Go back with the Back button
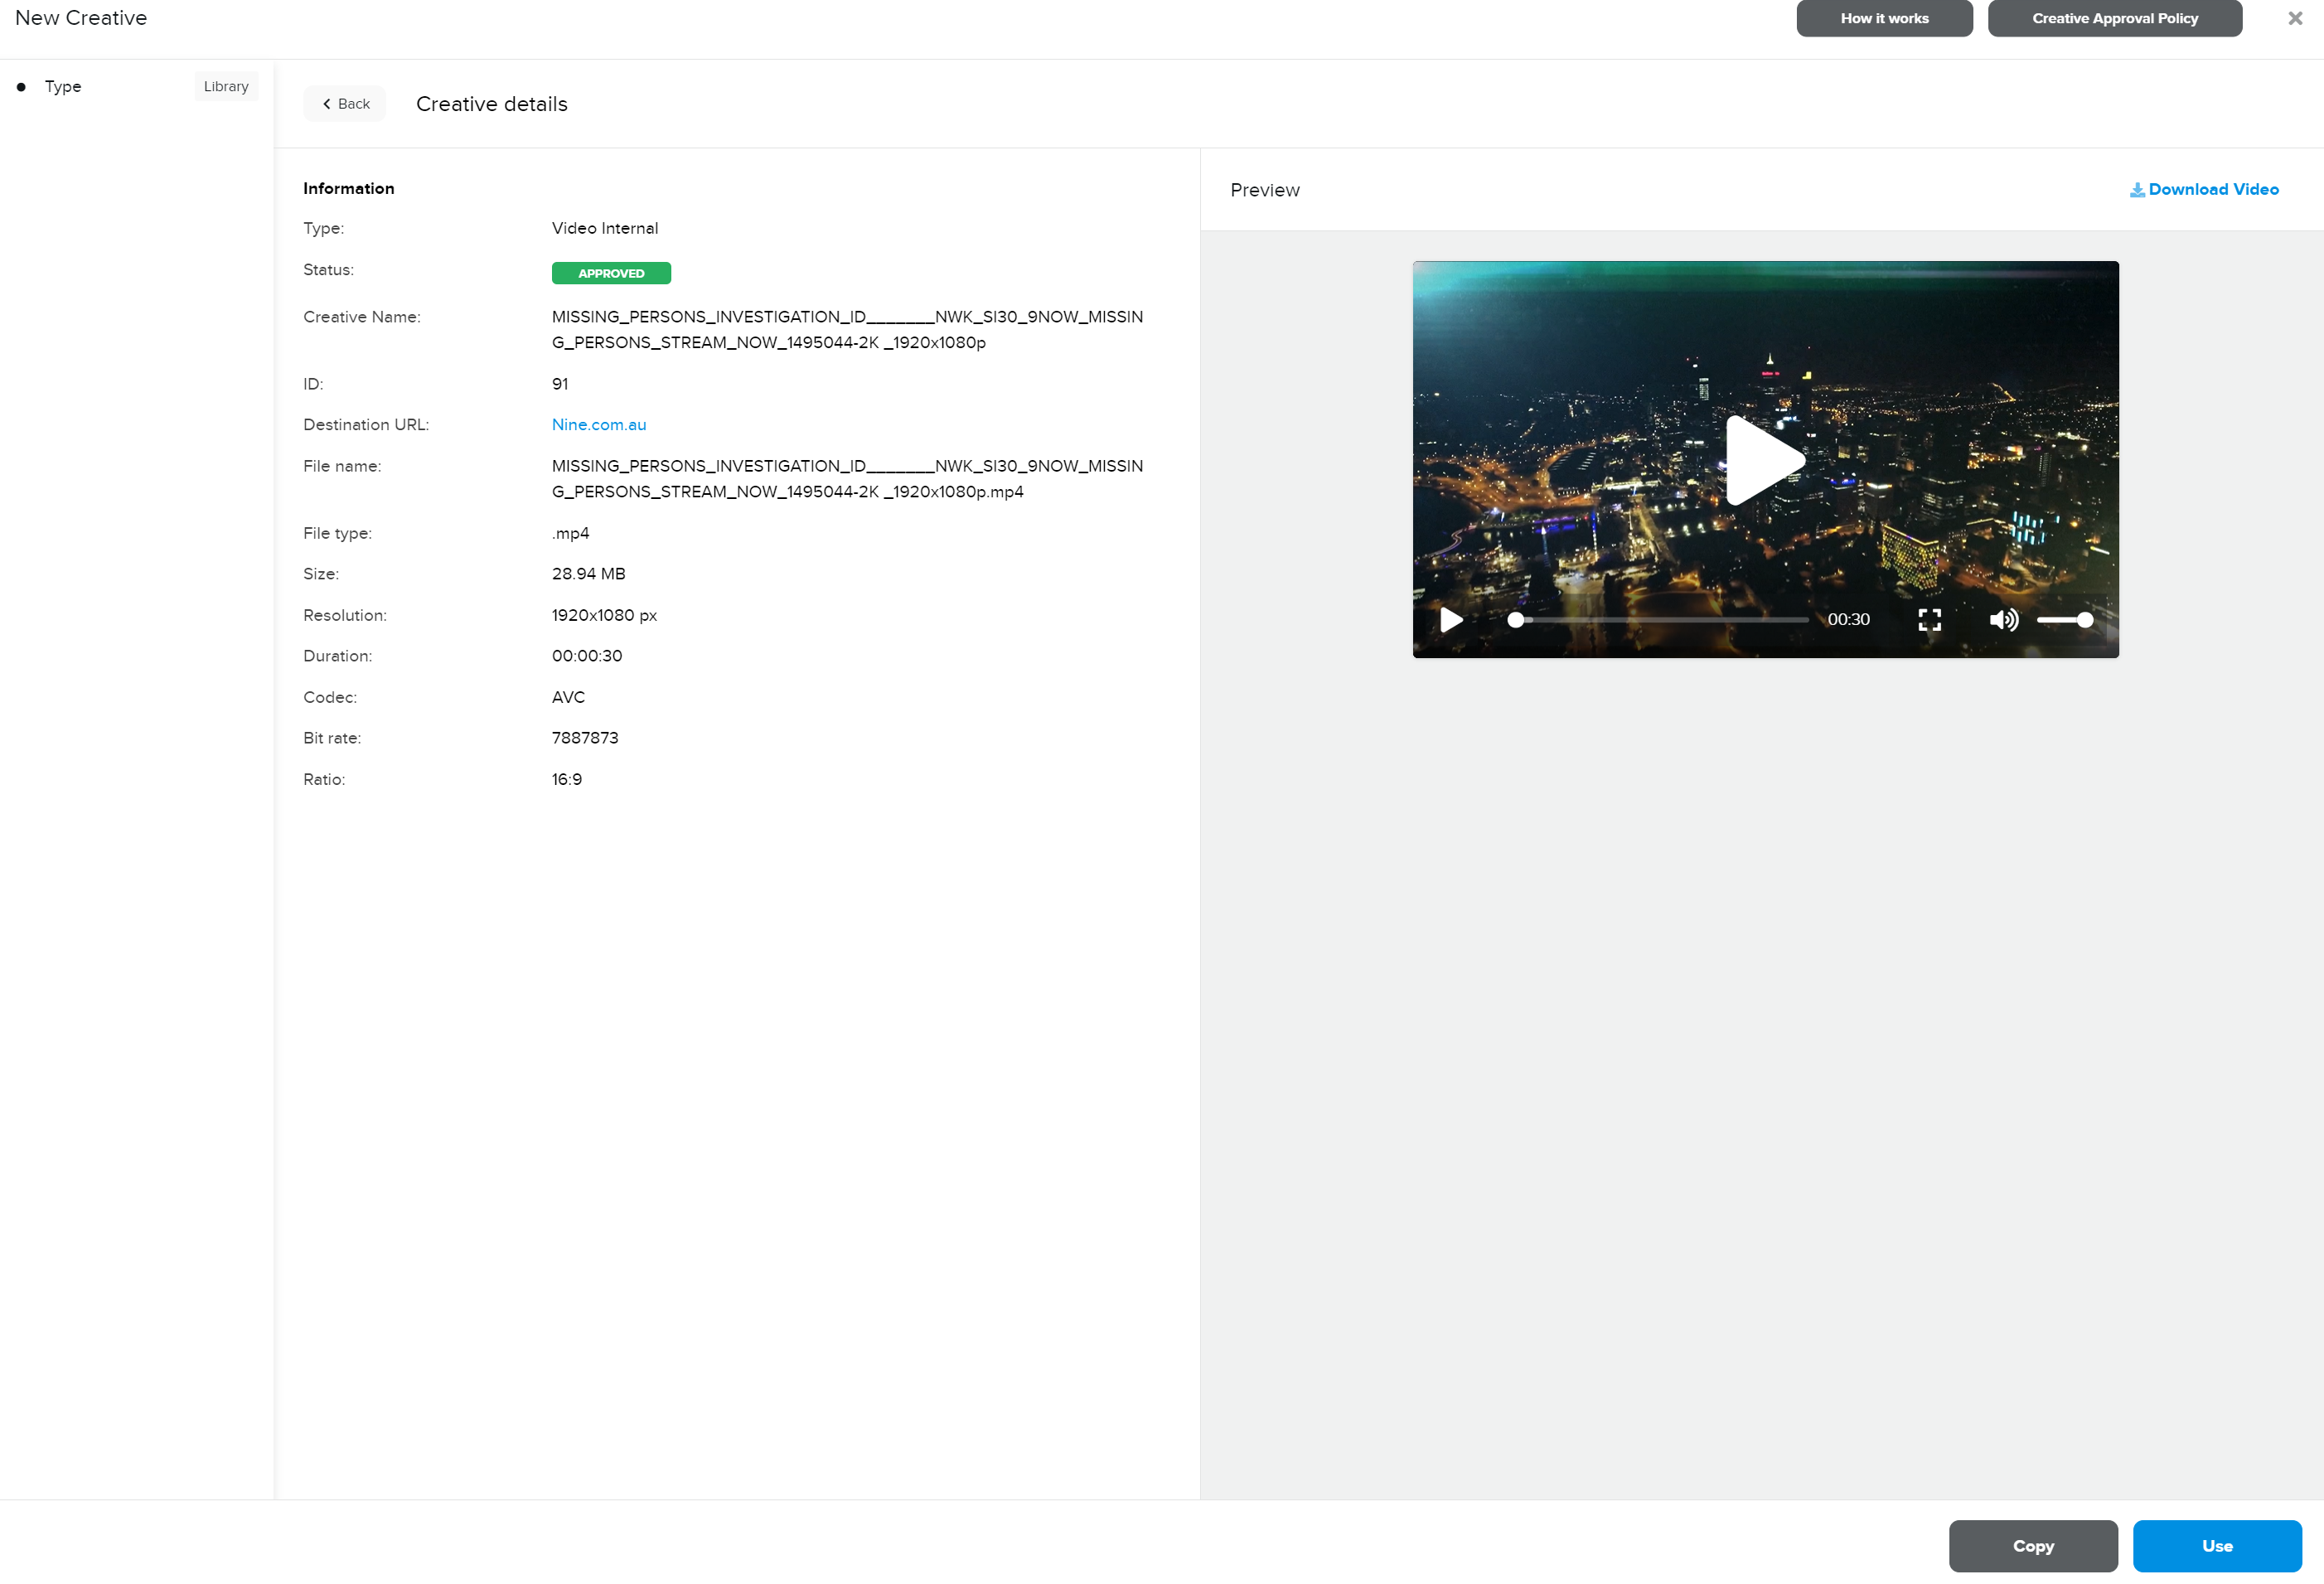 click(x=345, y=104)
